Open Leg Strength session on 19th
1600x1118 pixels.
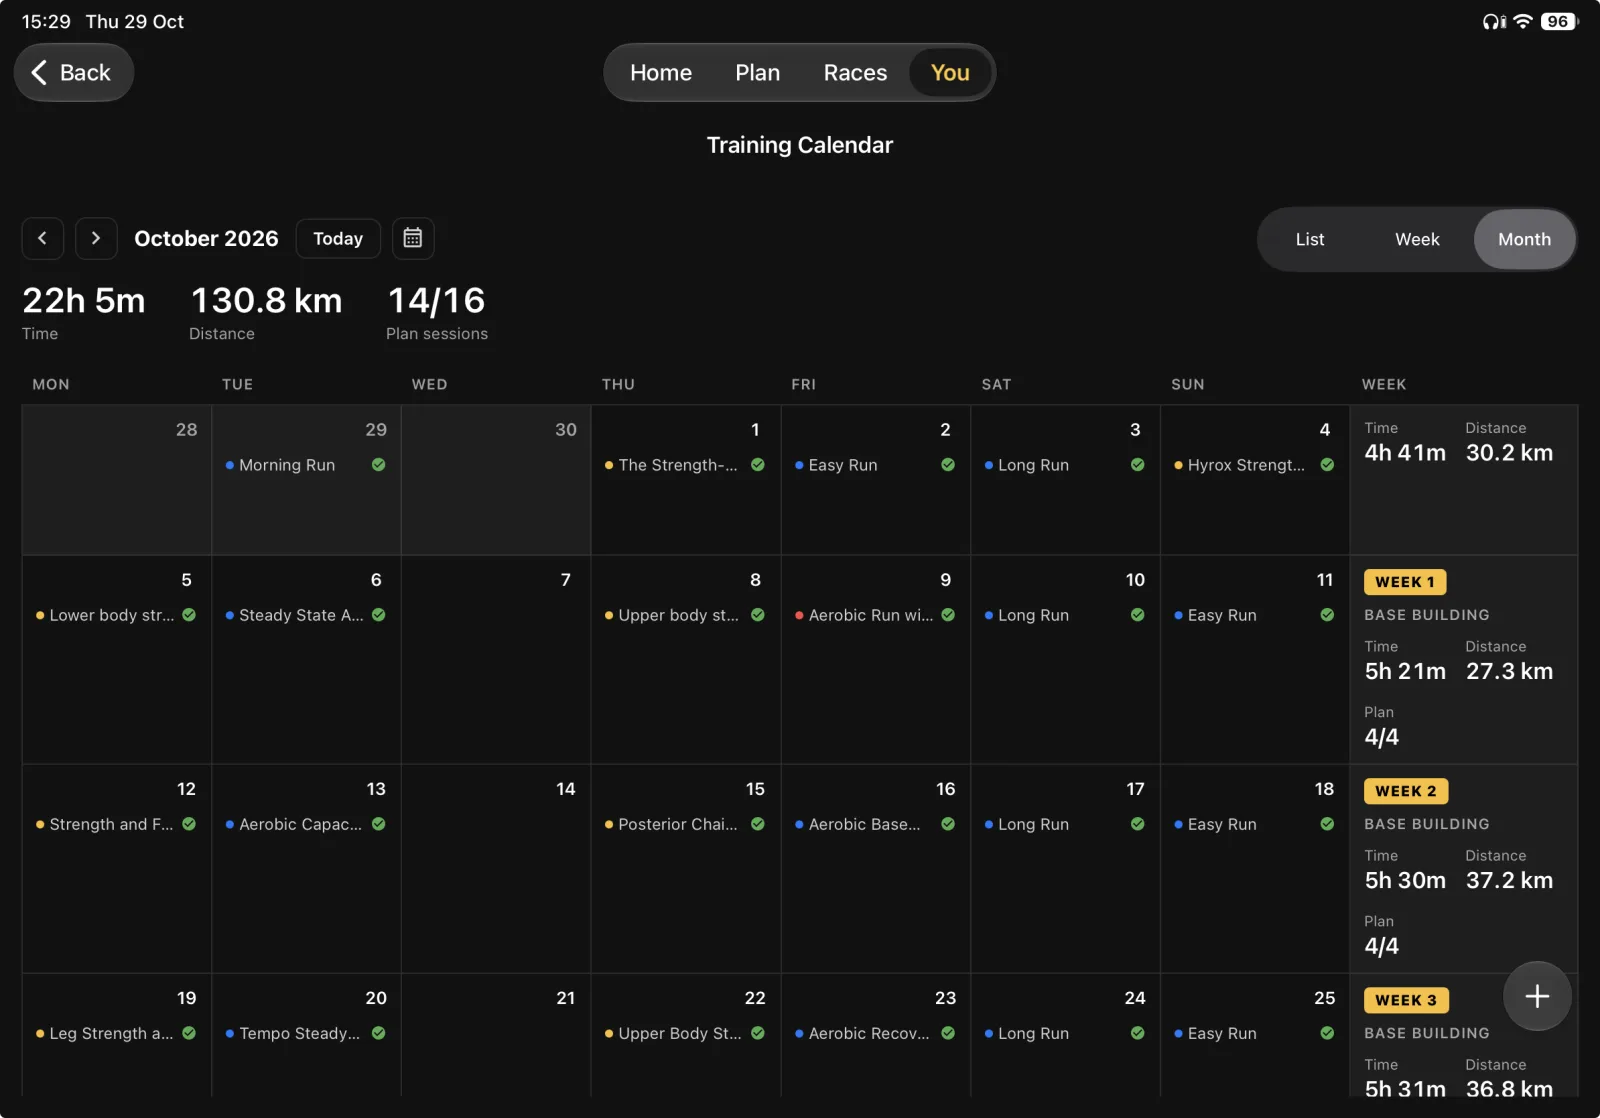point(116,1033)
